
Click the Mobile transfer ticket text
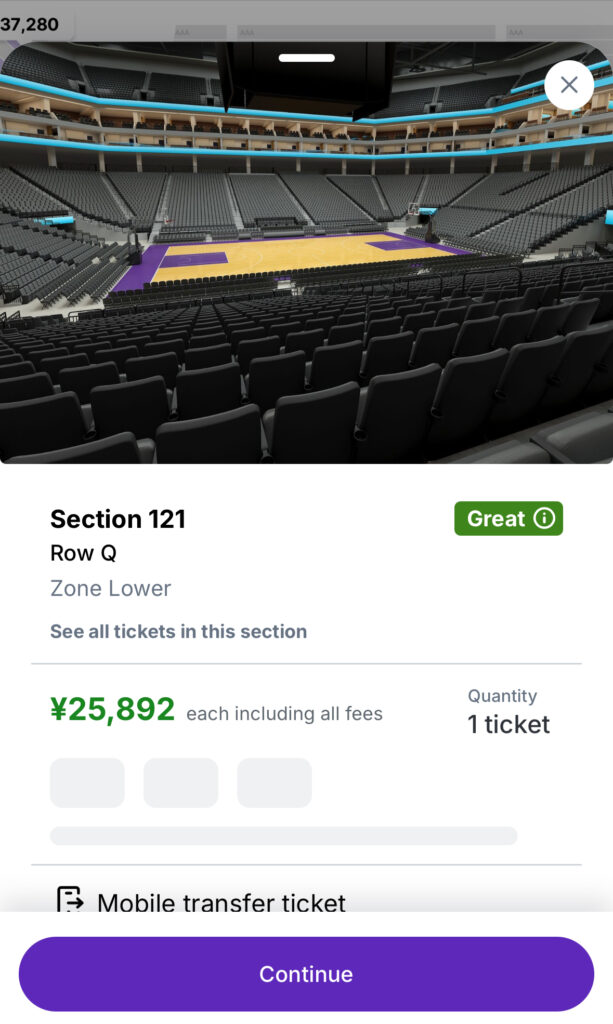tap(221, 903)
